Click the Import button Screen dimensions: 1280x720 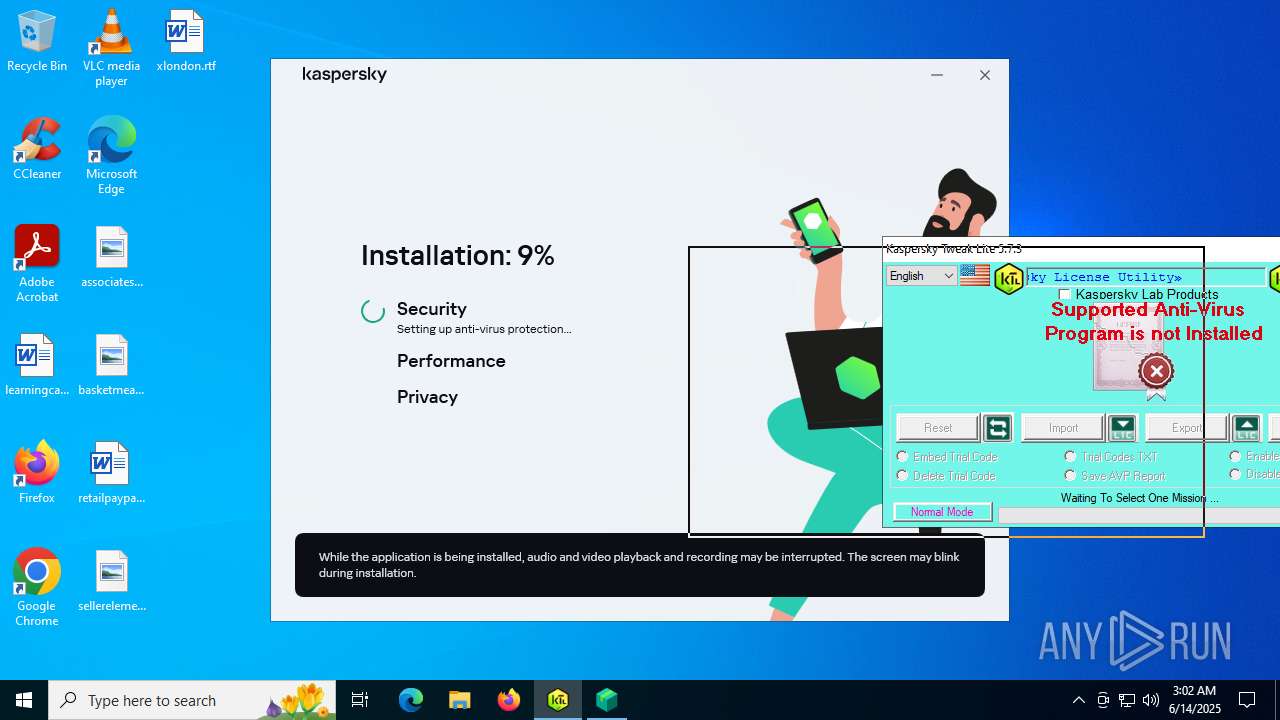coord(1063,428)
